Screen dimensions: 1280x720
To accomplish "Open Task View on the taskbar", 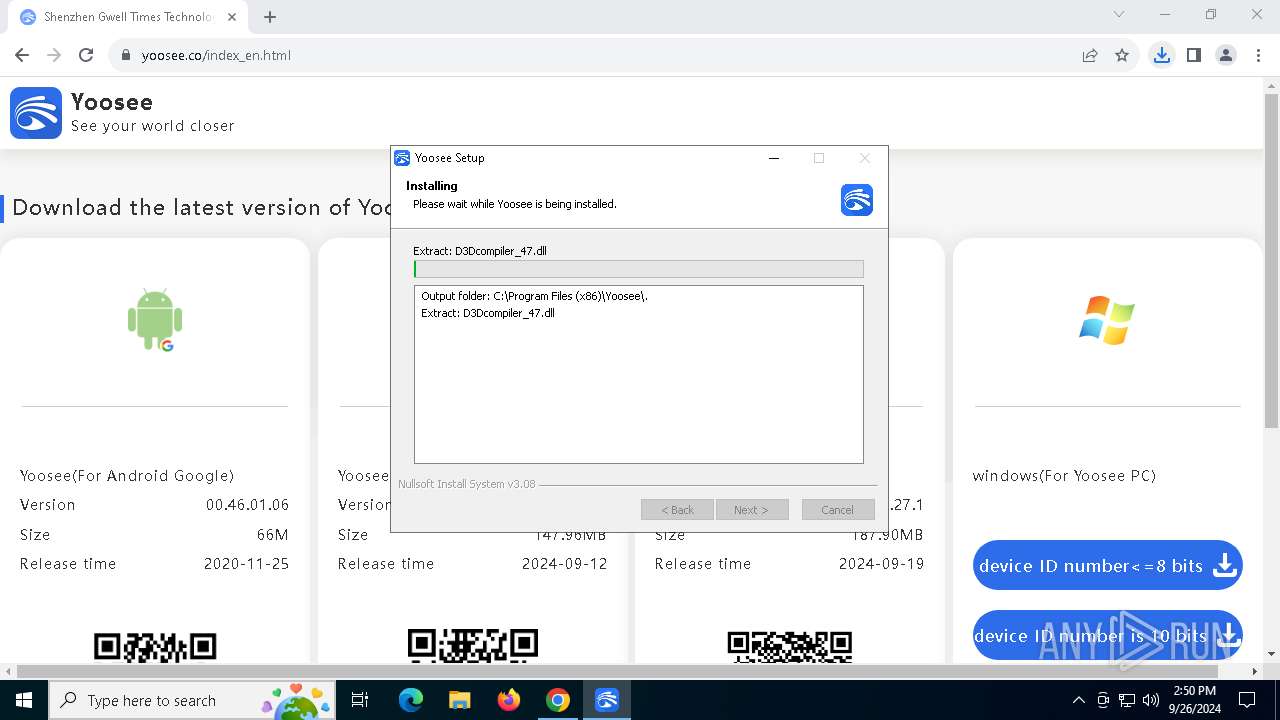I will coord(360,700).
